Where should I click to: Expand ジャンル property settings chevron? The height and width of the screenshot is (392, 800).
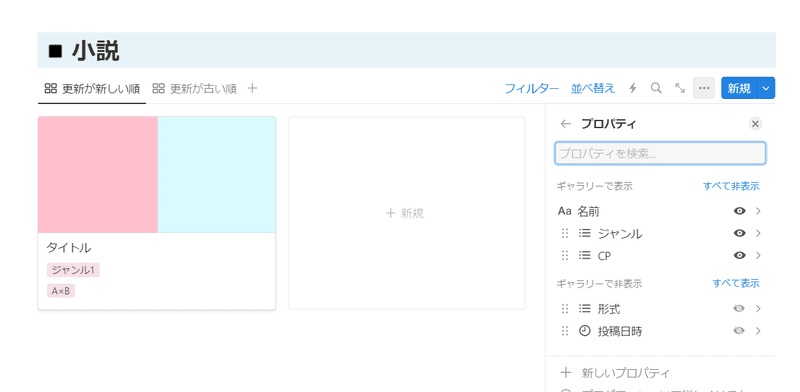point(758,233)
